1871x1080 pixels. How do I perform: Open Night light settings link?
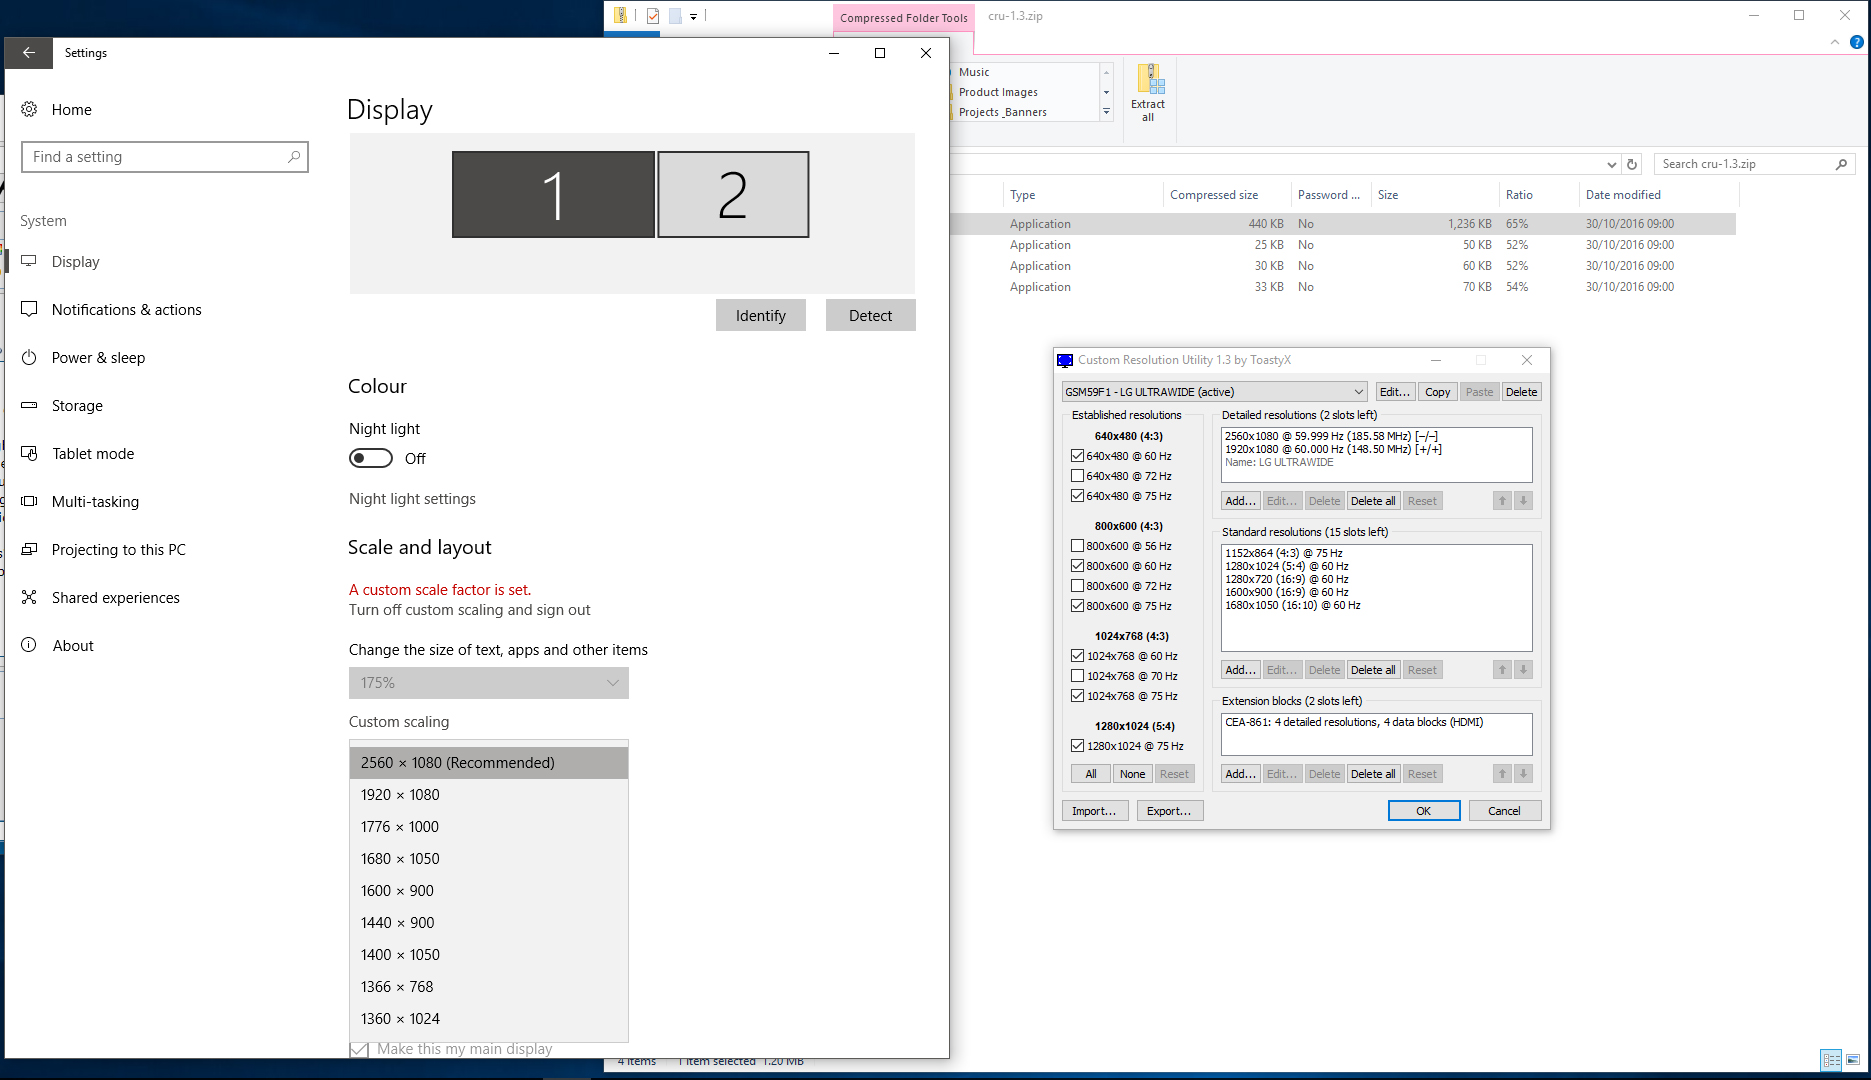(412, 499)
